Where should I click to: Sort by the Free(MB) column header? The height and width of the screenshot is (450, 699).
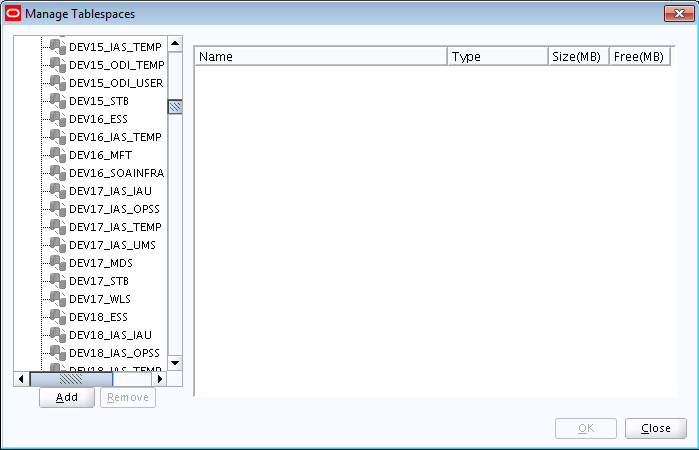point(640,57)
